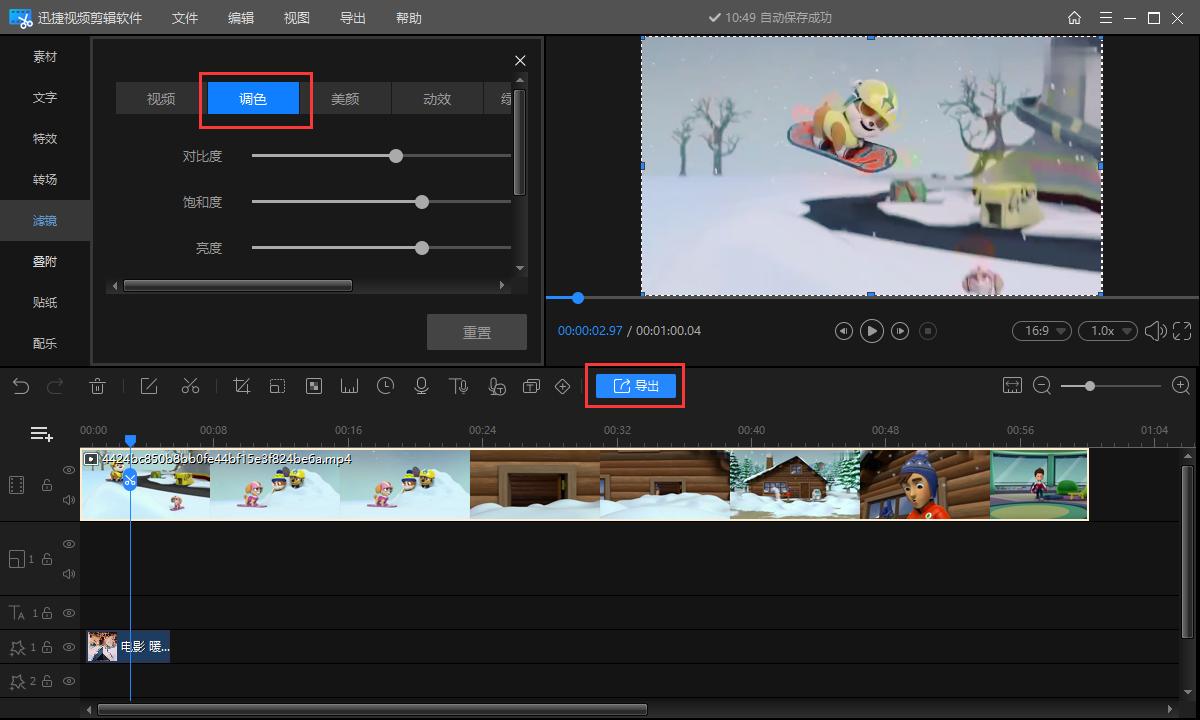The image size is (1200, 720).
Task: Hide the main video track with eye icon
Action: pyautogui.click(x=69, y=470)
